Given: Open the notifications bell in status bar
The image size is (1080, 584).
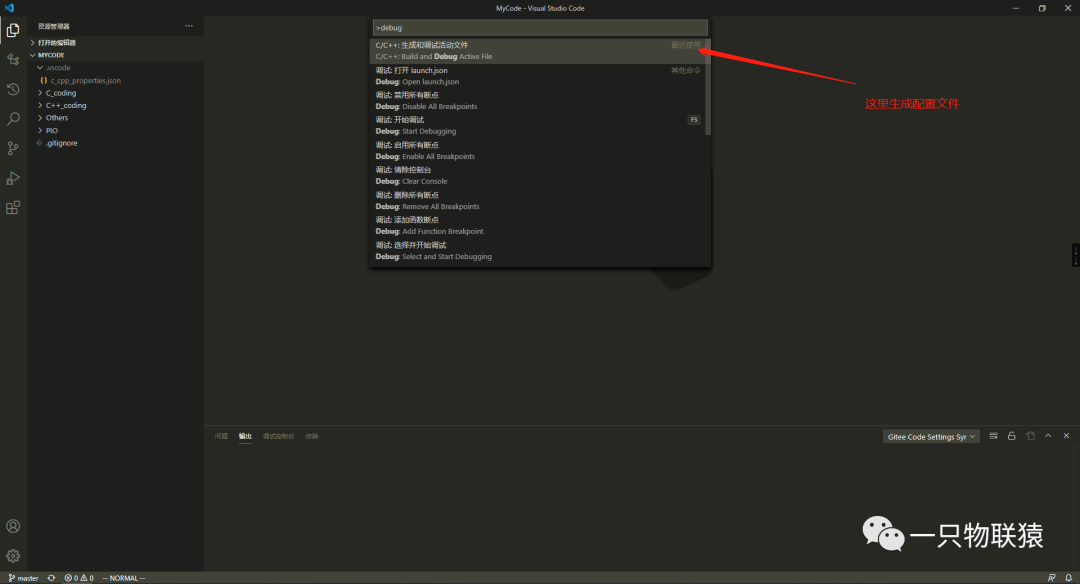Looking at the screenshot, I should [1068, 578].
